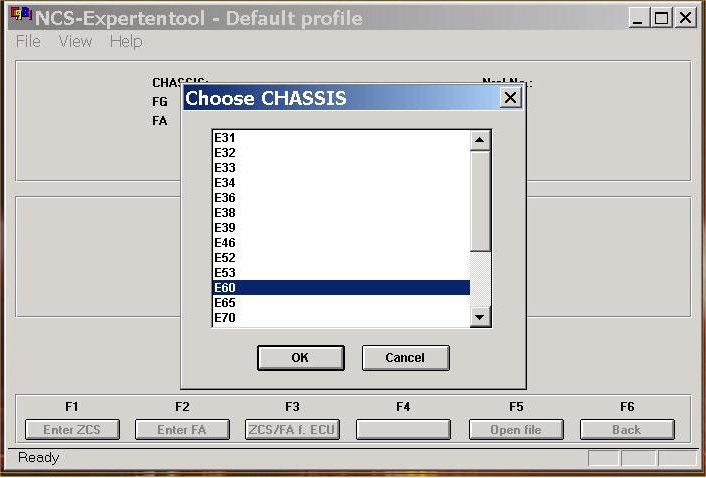Confirm chassis selection with OK

(300, 357)
